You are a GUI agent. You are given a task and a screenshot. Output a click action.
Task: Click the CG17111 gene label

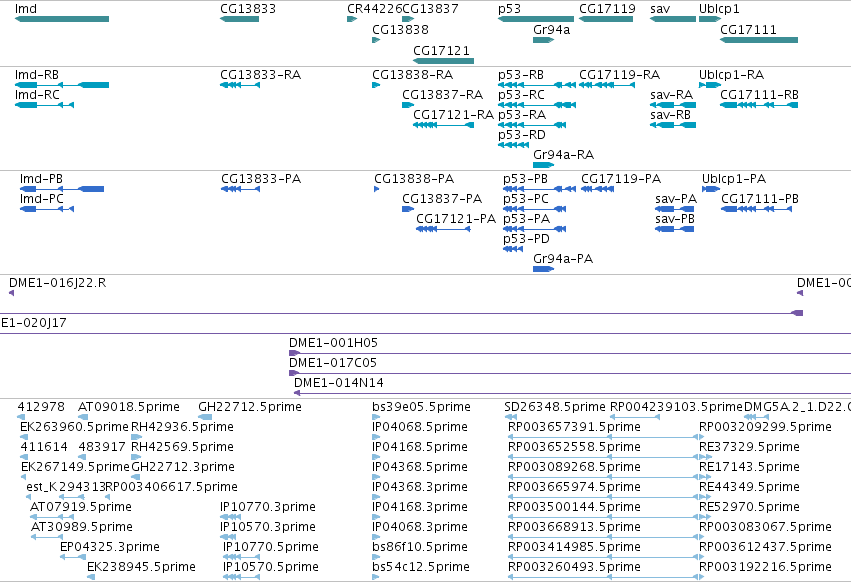[748, 29]
